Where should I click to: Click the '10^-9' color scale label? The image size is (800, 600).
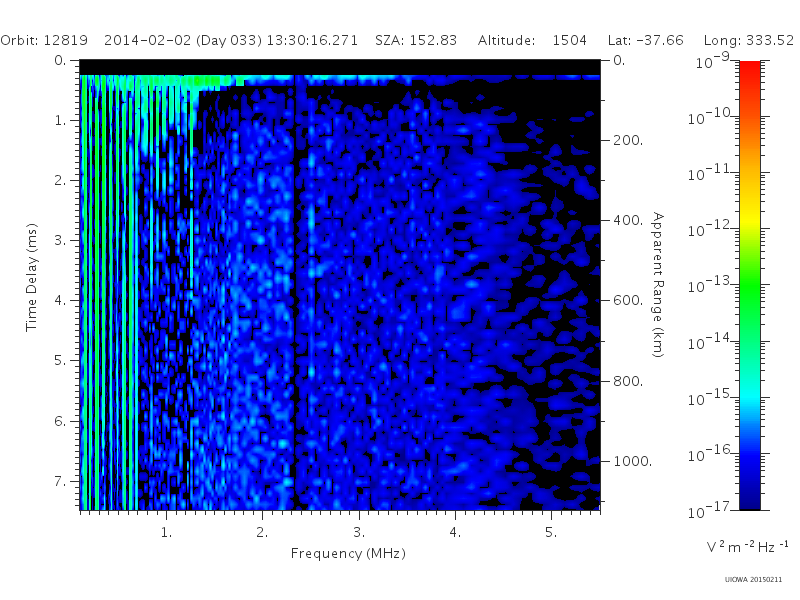713,60
